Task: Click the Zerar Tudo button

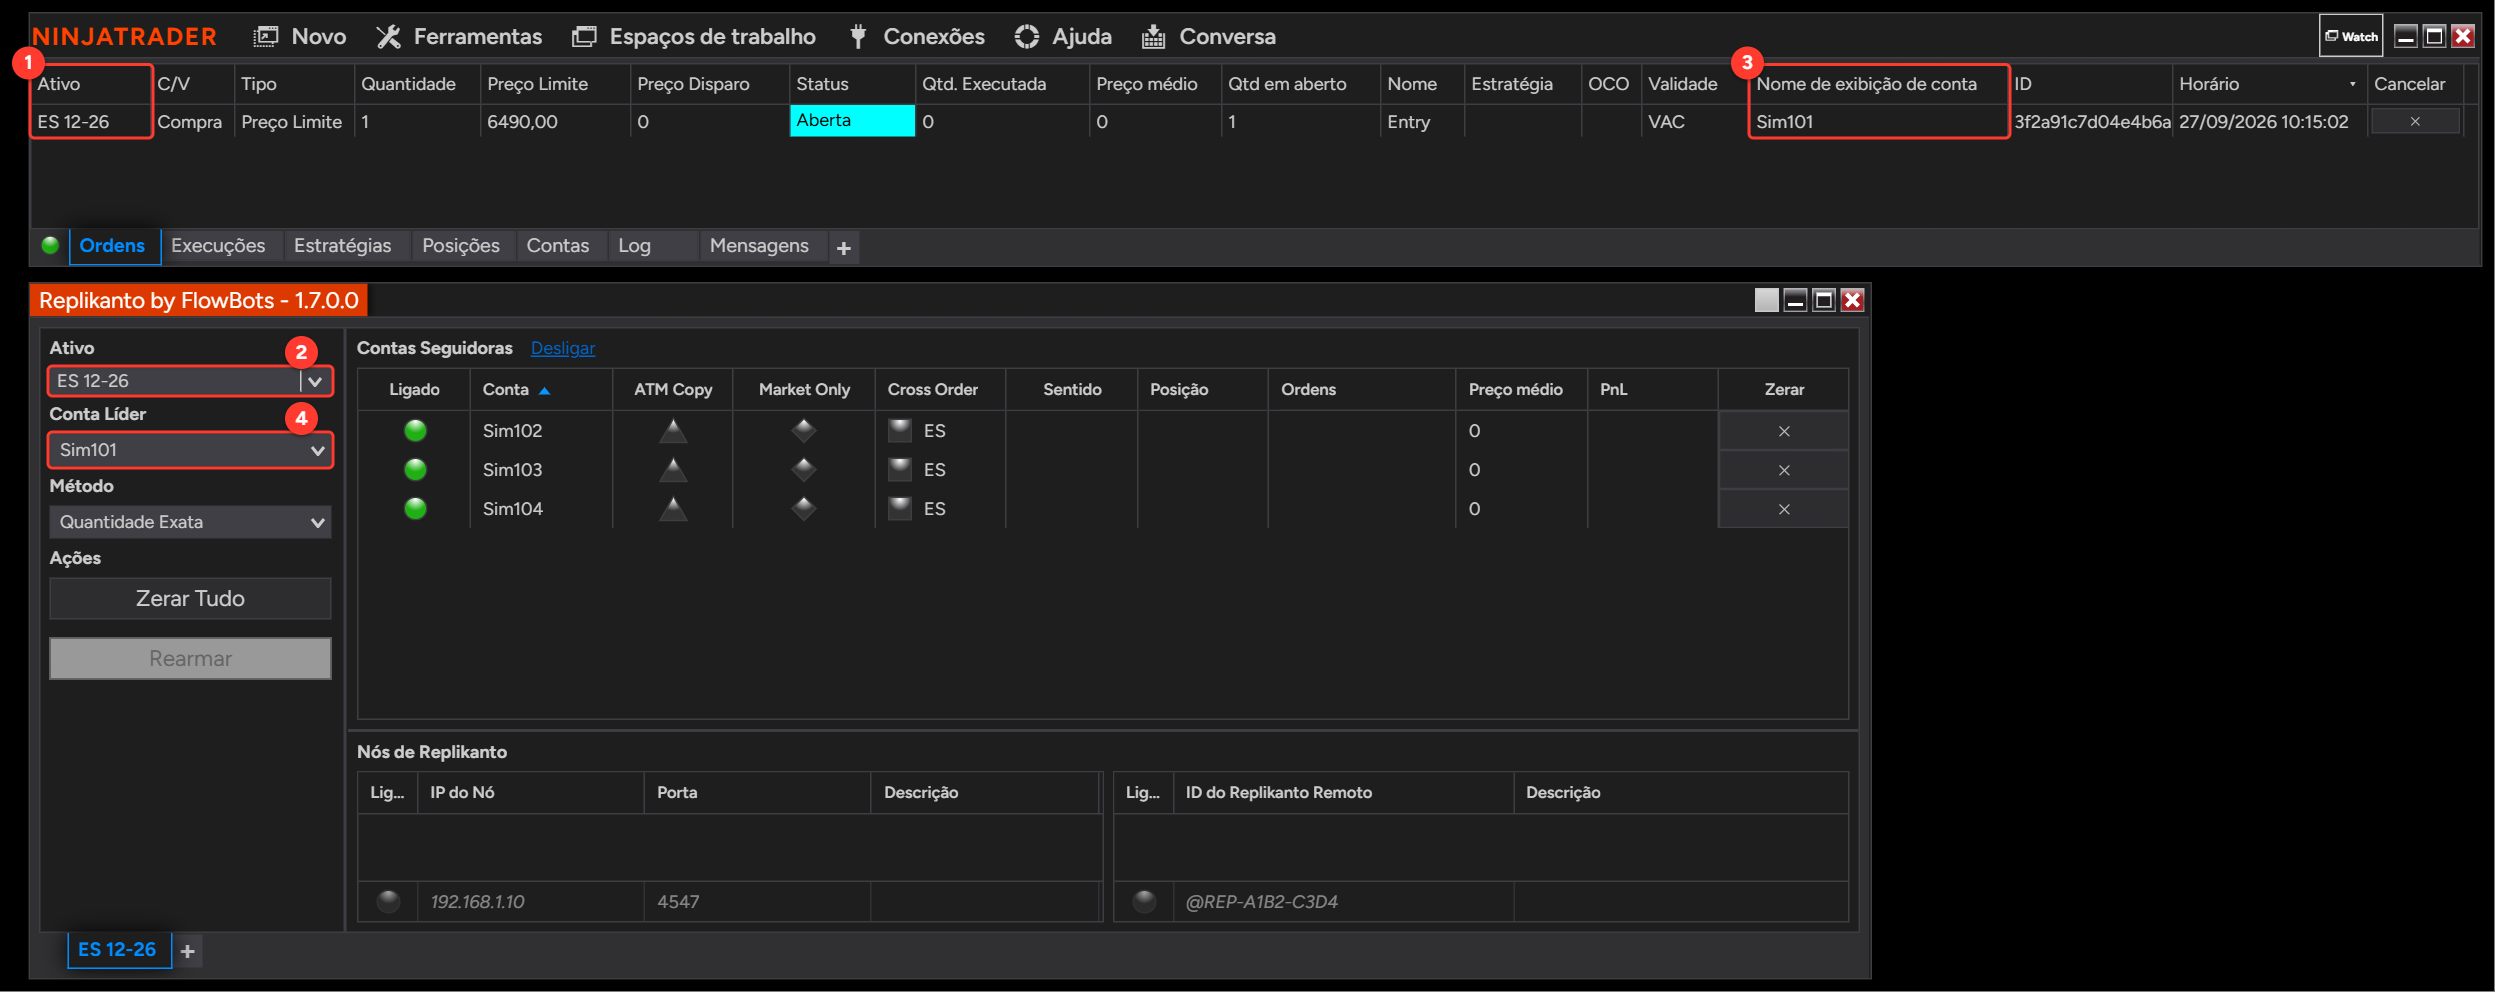Action: coord(190,598)
